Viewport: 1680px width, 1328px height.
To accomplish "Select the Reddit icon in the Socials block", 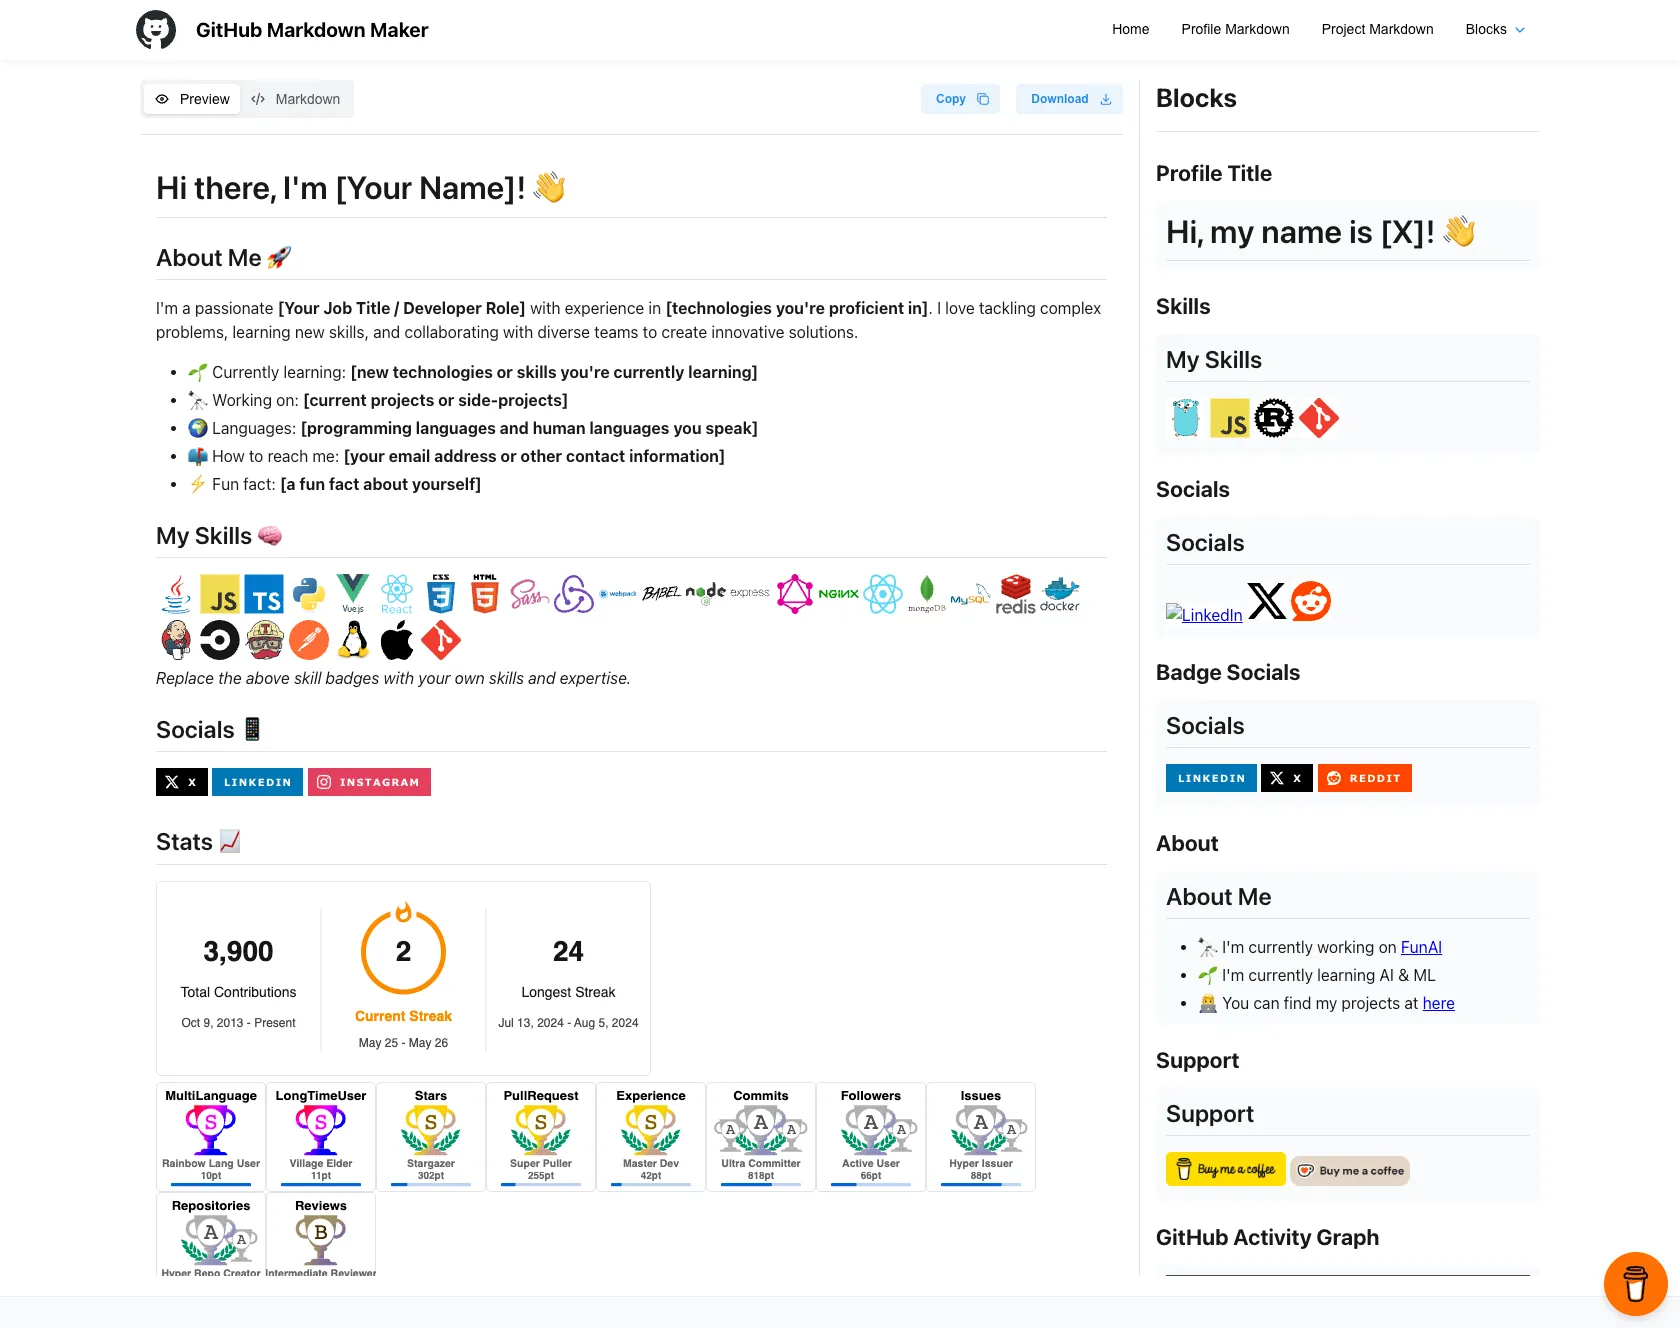I will [1310, 600].
